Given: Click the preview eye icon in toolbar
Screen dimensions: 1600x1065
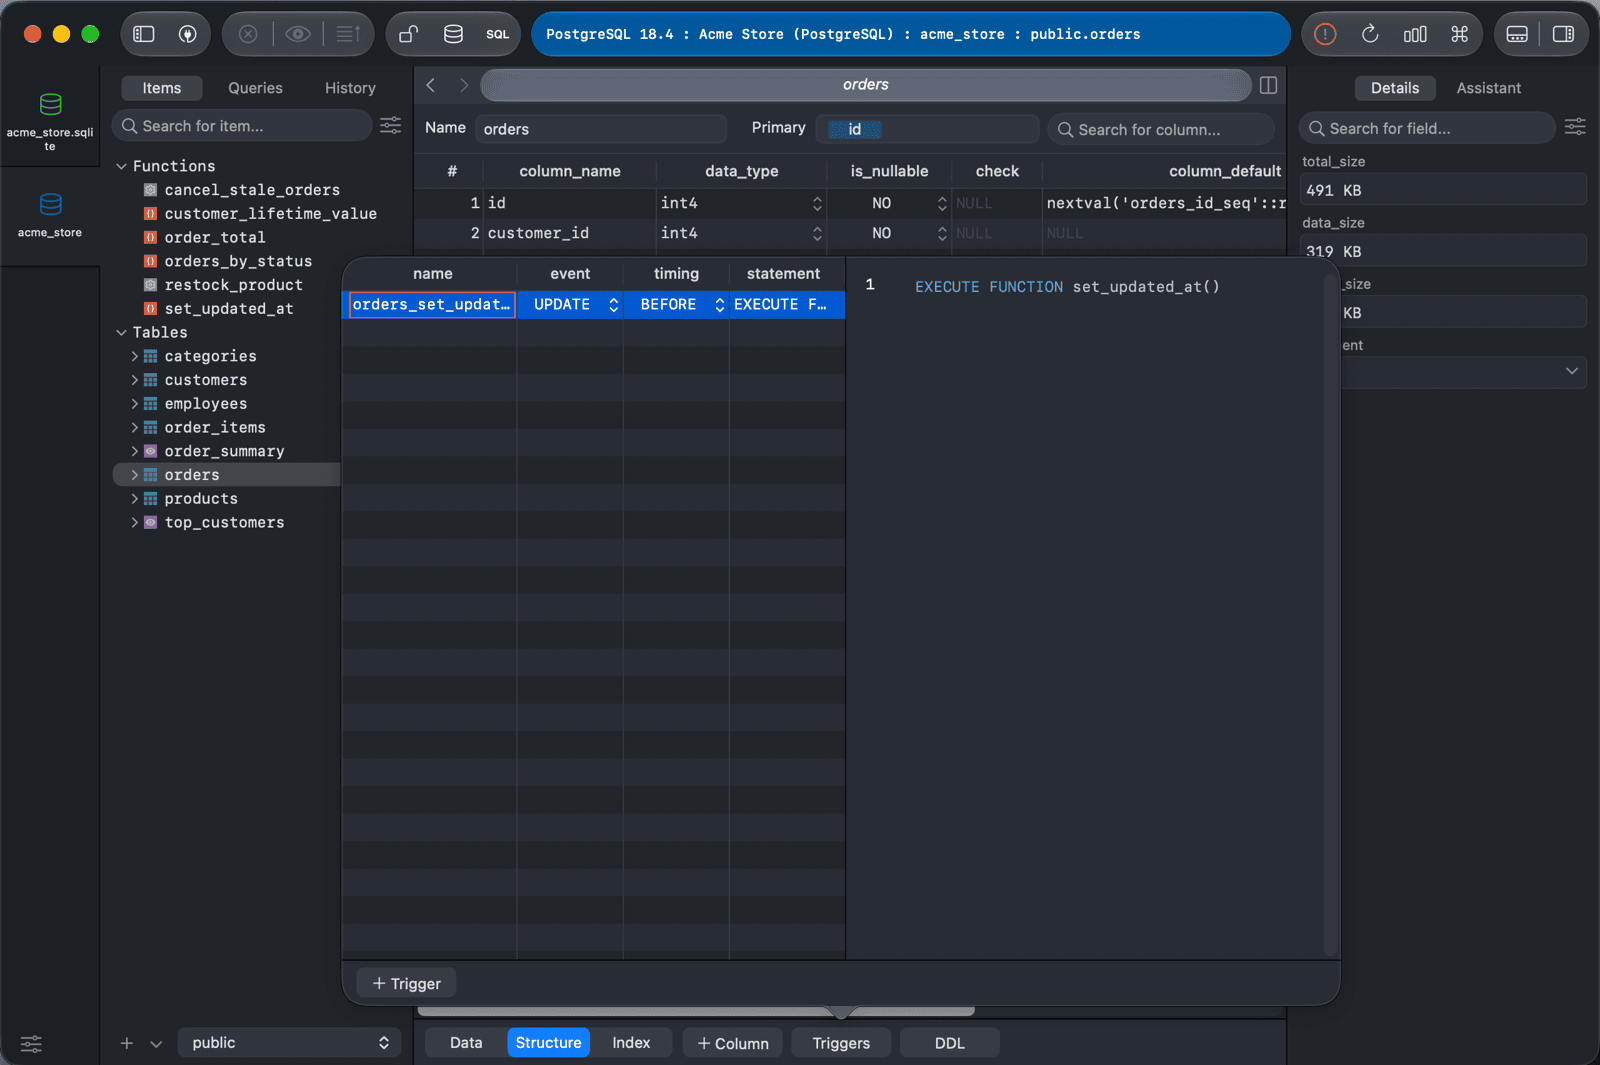Looking at the screenshot, I should coord(298,34).
